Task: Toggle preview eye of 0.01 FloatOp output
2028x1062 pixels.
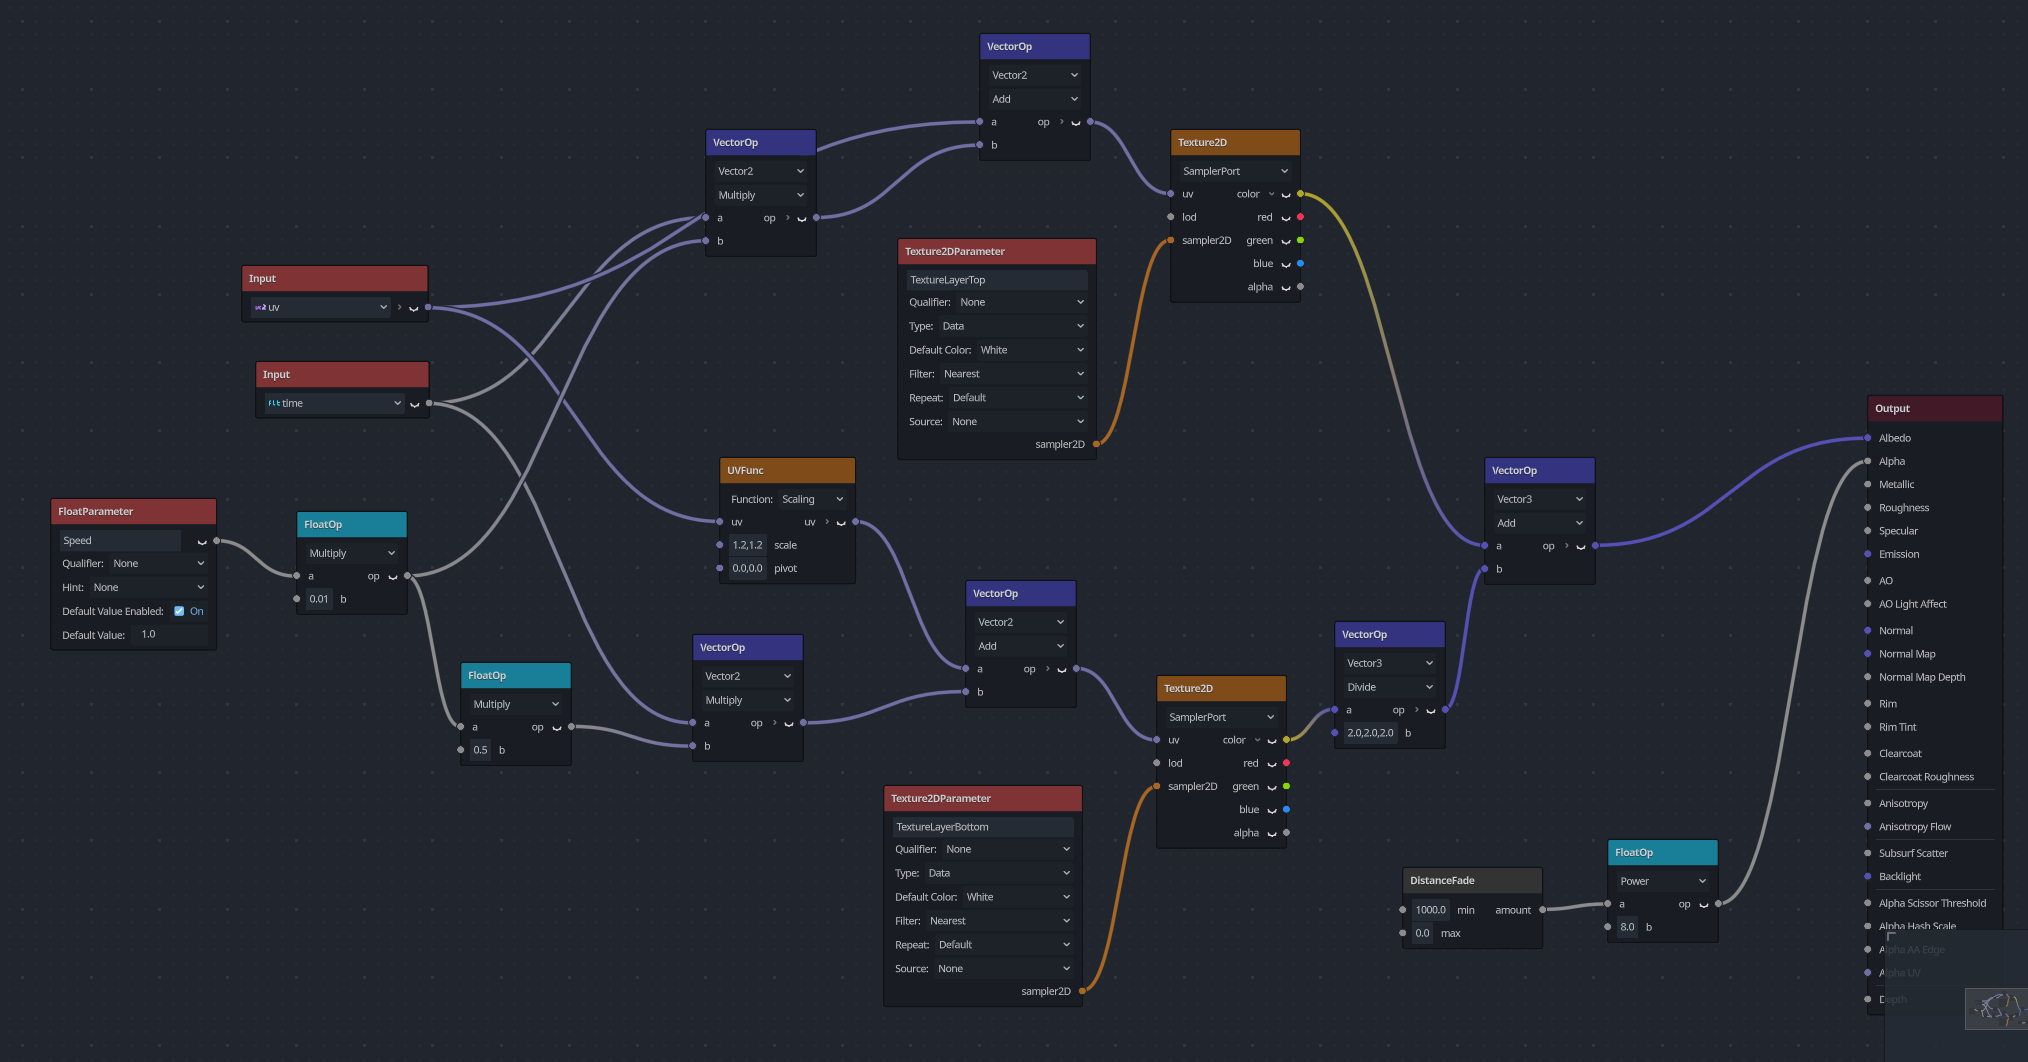Action: (x=393, y=577)
